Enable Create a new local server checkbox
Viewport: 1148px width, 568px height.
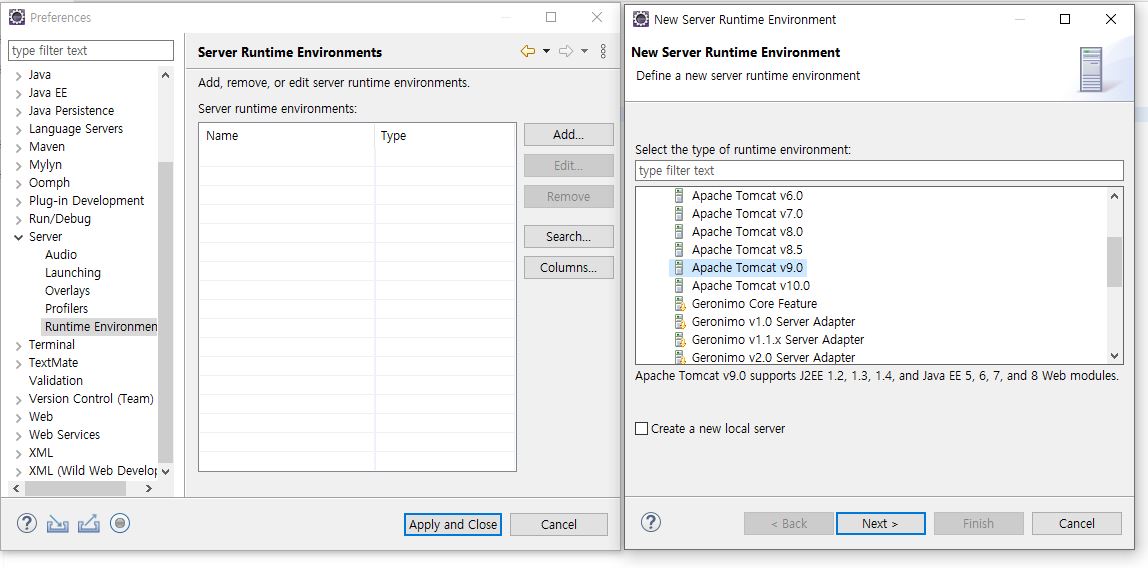click(641, 429)
